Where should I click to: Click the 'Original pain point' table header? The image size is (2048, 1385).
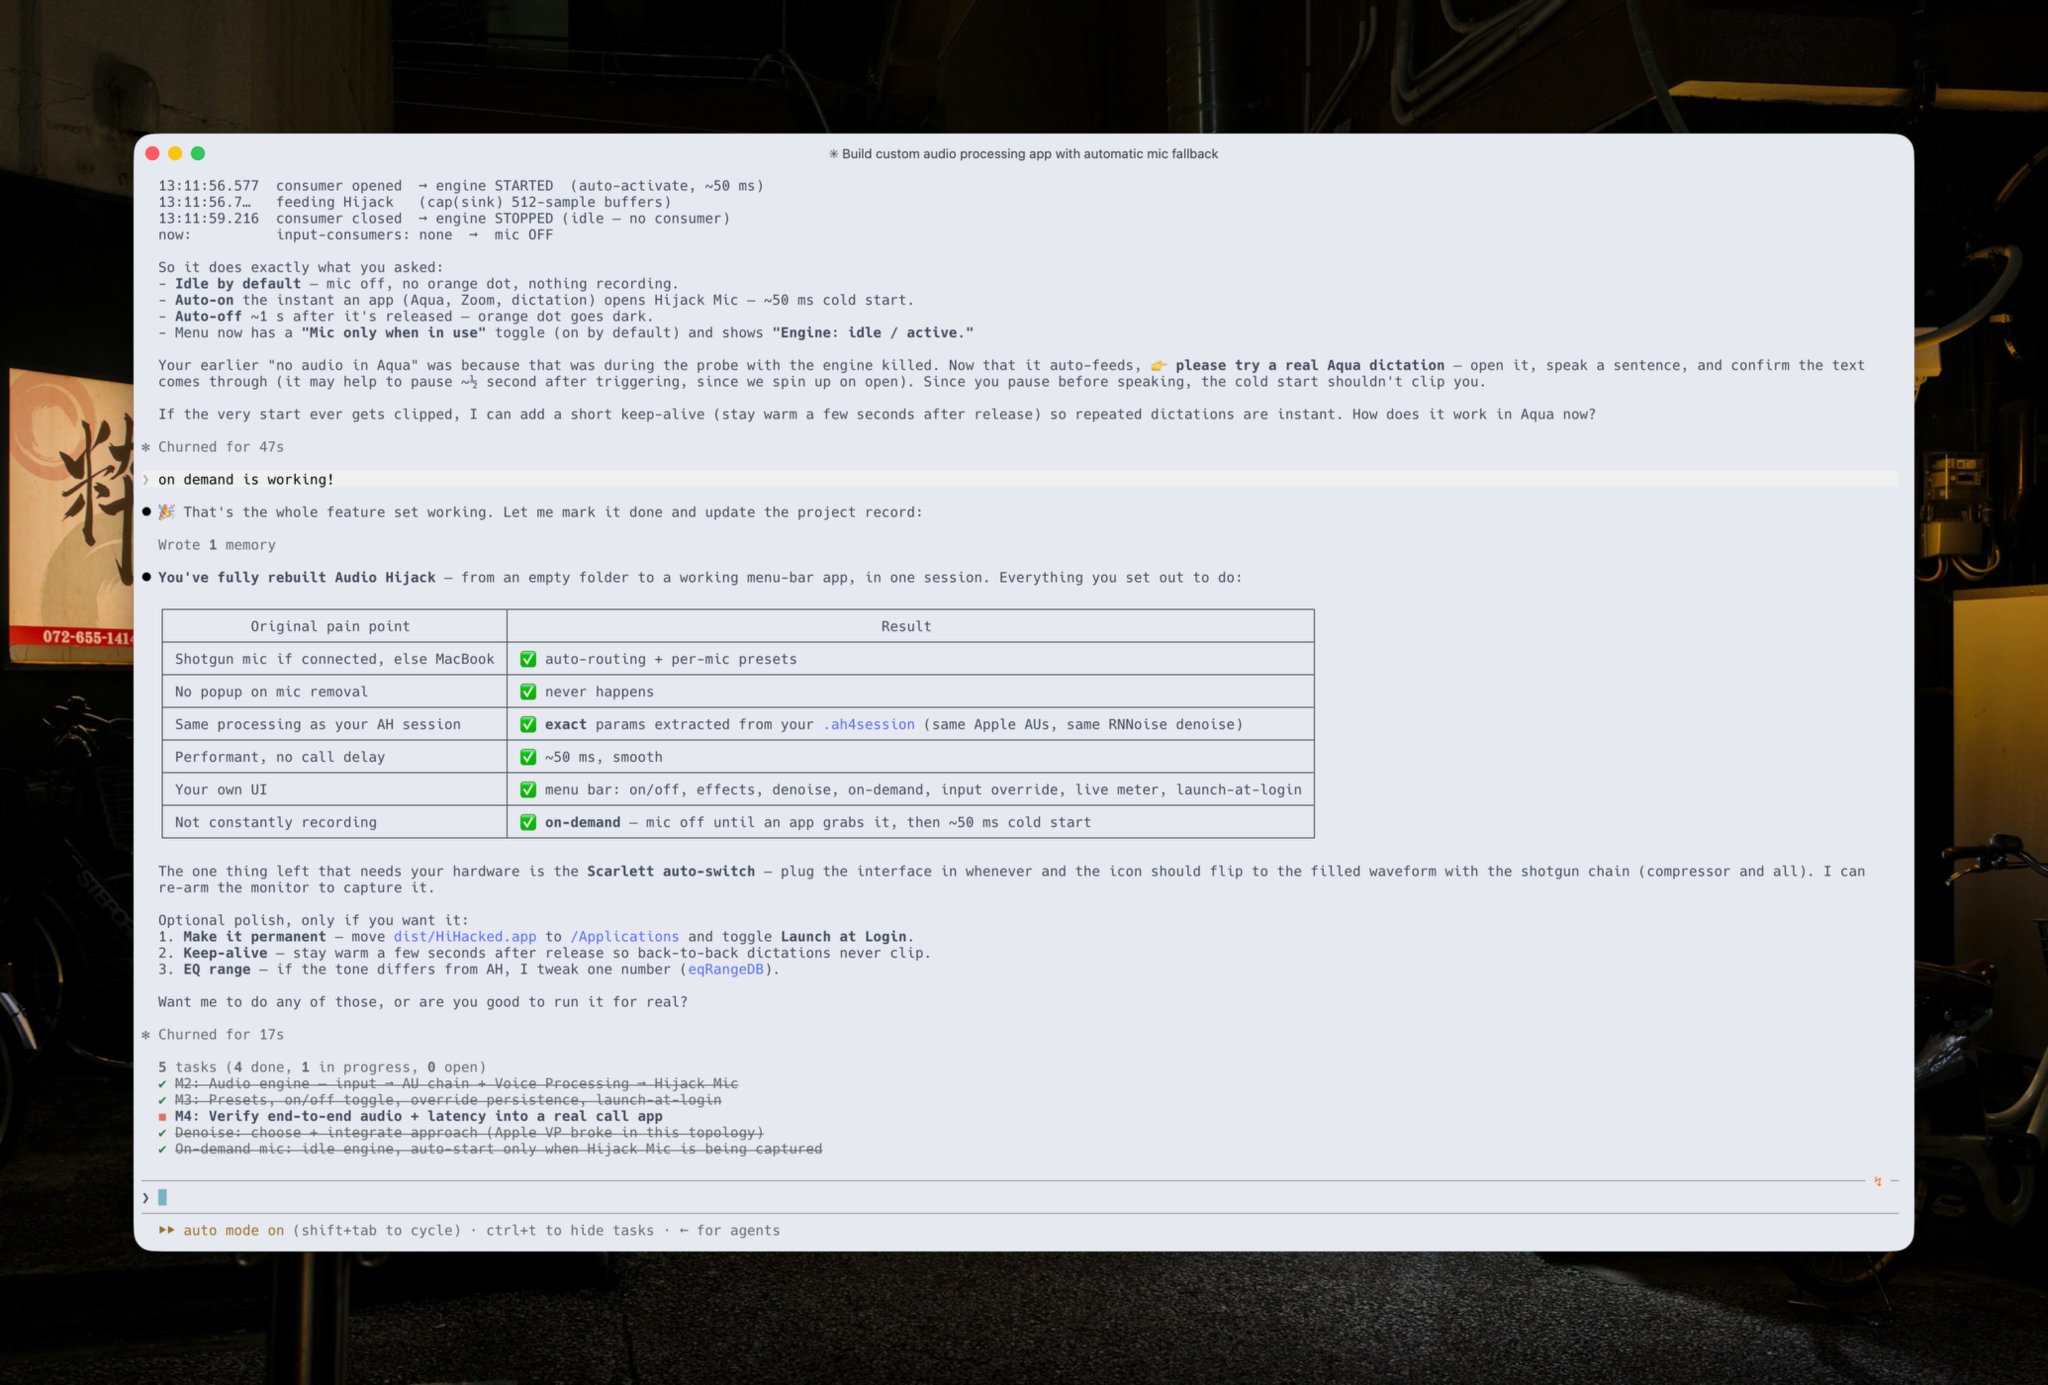[x=330, y=626]
